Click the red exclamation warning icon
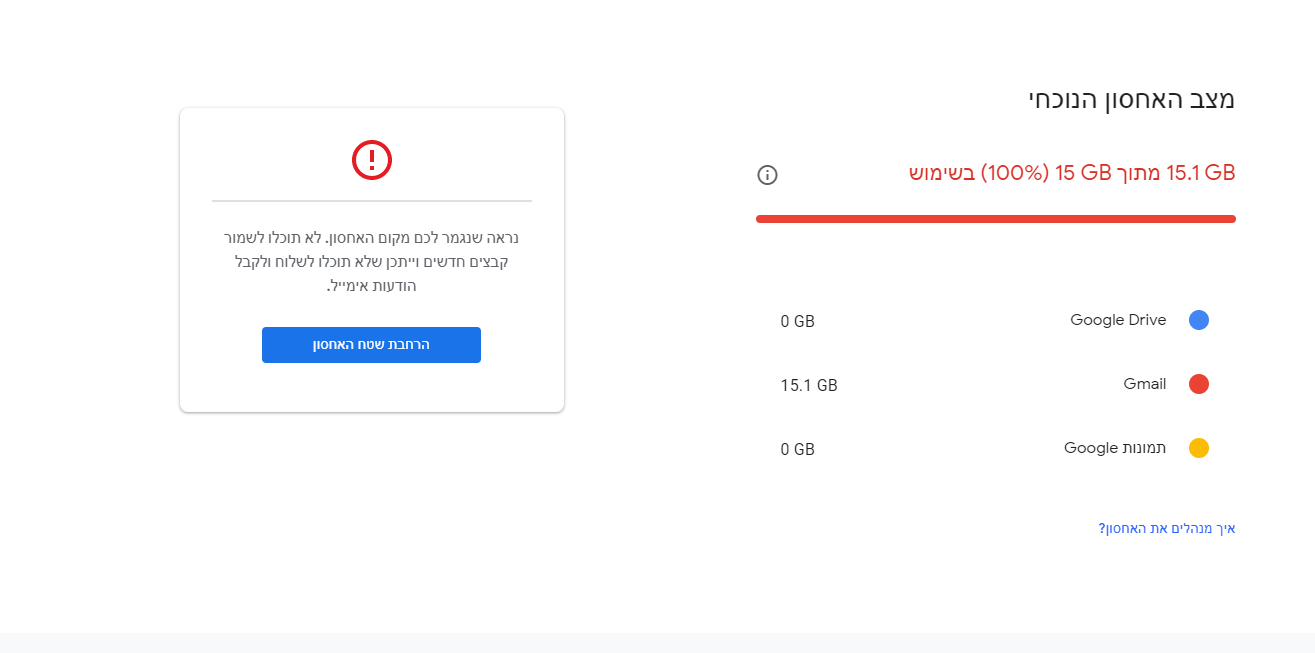This screenshot has height=653, width=1315. [x=372, y=160]
